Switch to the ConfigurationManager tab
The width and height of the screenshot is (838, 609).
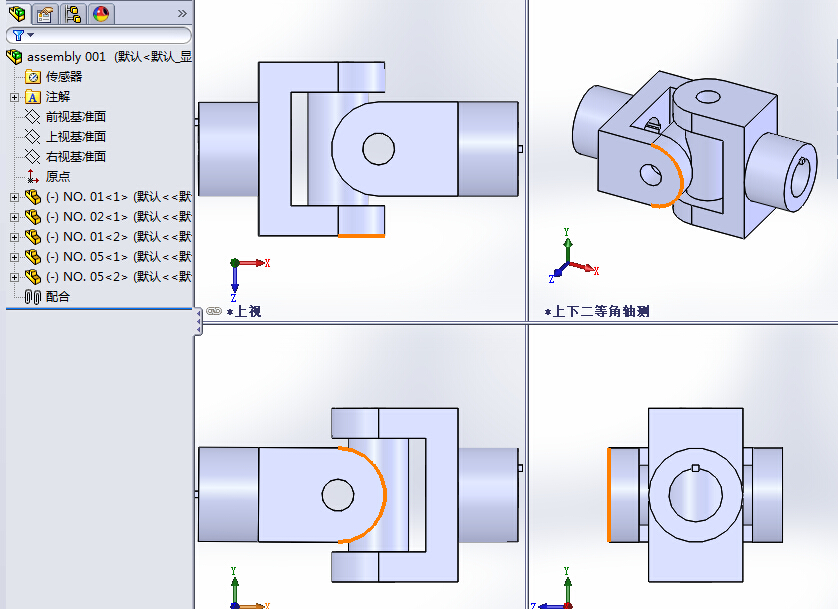pyautogui.click(x=73, y=13)
